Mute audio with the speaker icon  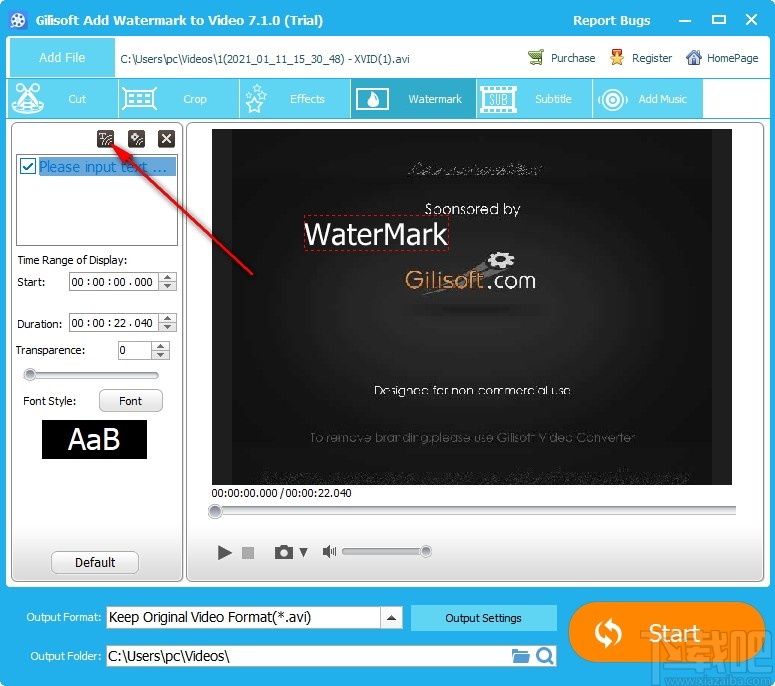(x=329, y=552)
